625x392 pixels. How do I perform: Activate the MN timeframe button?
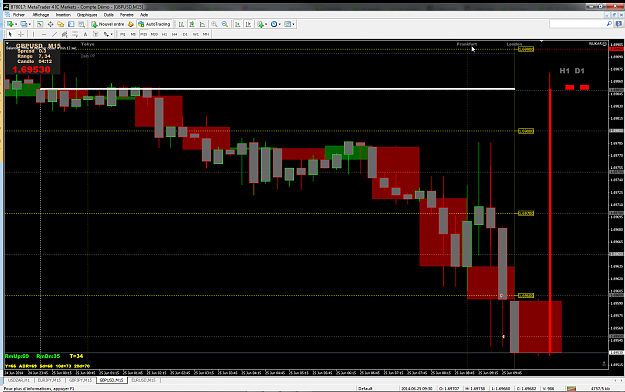coord(206,34)
